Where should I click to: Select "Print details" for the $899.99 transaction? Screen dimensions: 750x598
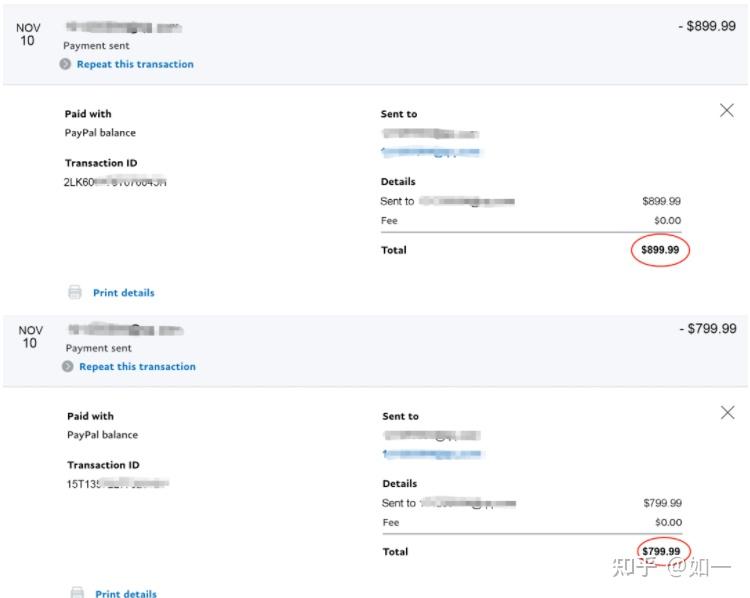[123, 293]
